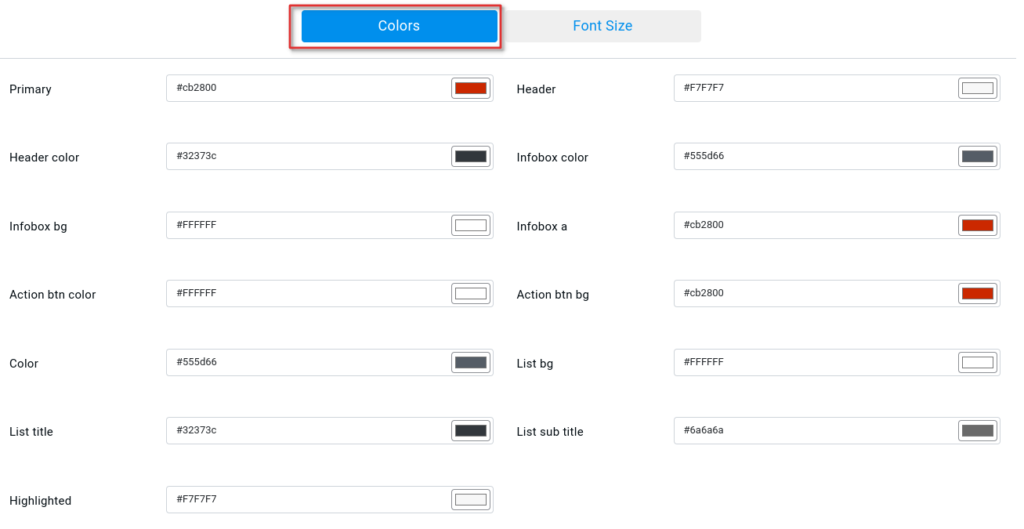The height and width of the screenshot is (529, 1024).
Task: Open the Font Size tab
Action: tap(601, 26)
